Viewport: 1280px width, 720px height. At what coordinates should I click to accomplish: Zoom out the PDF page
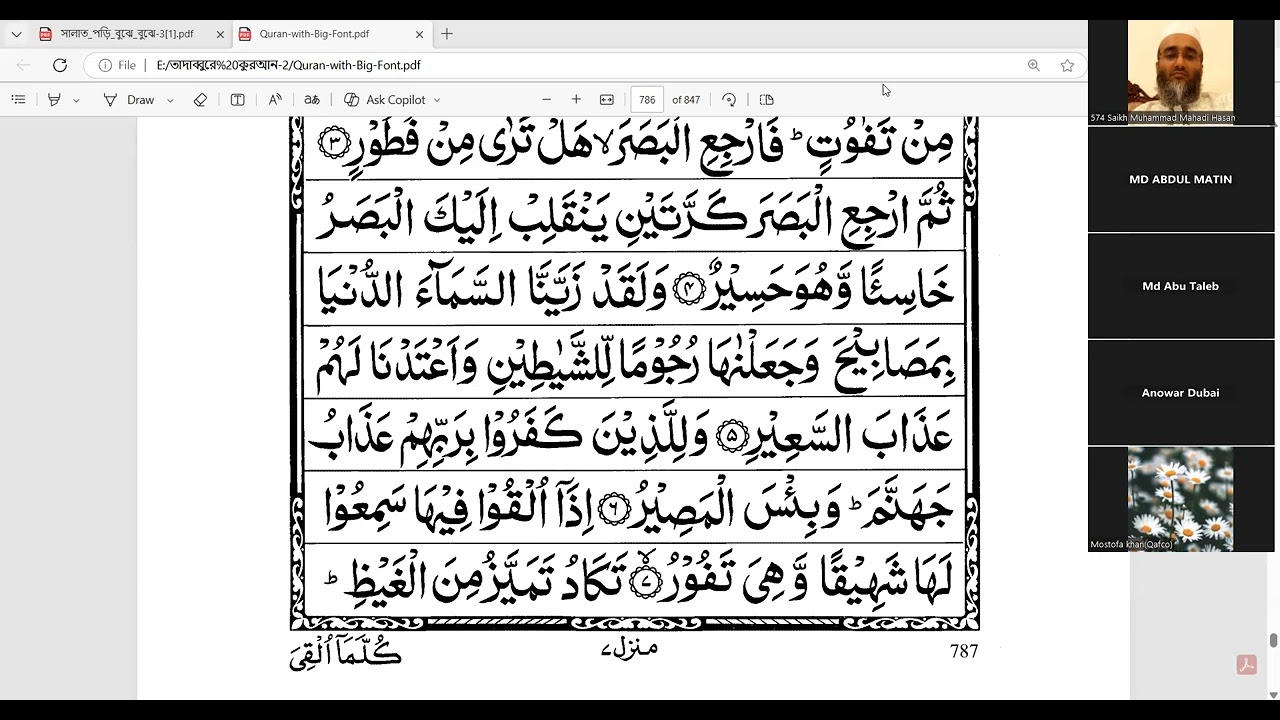[546, 100]
